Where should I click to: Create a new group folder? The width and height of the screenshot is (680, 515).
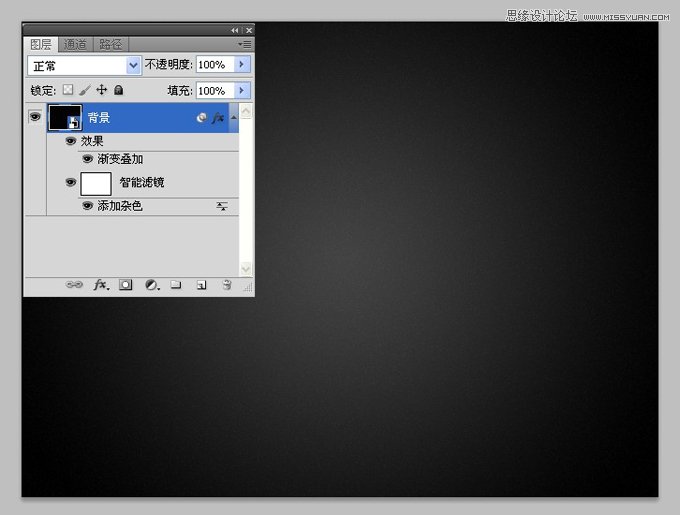(x=176, y=284)
